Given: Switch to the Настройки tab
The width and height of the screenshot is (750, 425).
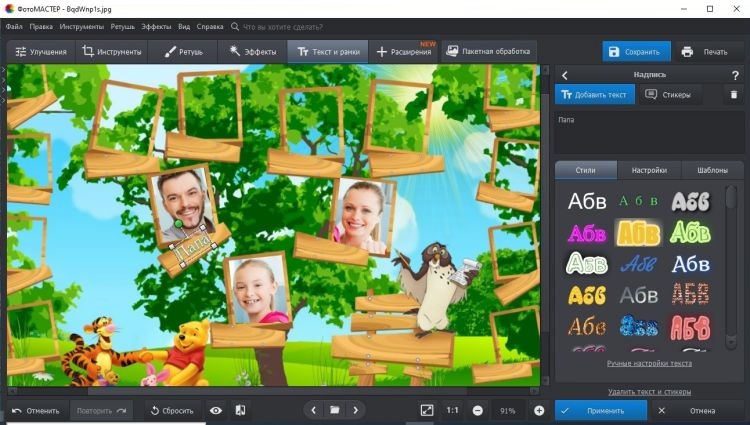Looking at the screenshot, I should 648,170.
